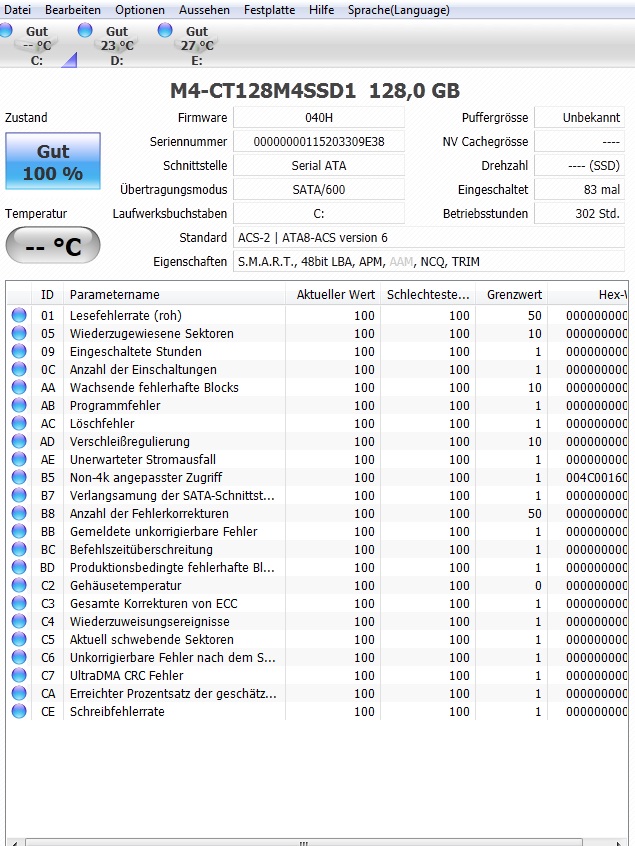635x846 pixels.
Task: Click status orb for Gemeldete unkorrigierbare Fehler
Action: click(19, 531)
